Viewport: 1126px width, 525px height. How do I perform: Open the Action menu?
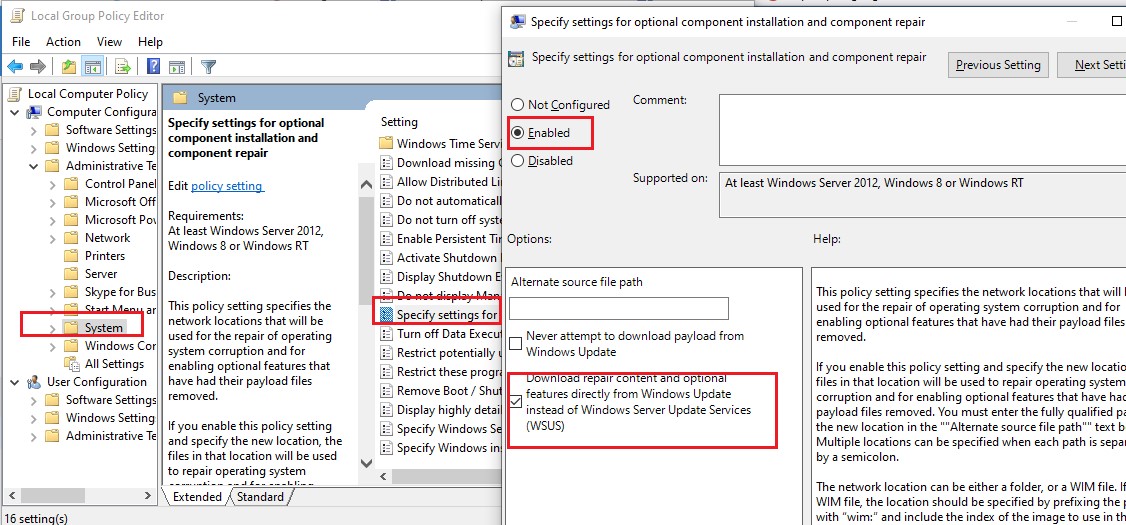point(63,42)
